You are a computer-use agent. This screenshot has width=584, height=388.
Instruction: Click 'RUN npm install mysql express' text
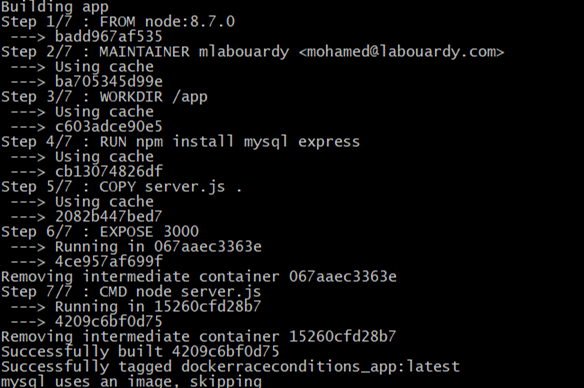(x=230, y=142)
